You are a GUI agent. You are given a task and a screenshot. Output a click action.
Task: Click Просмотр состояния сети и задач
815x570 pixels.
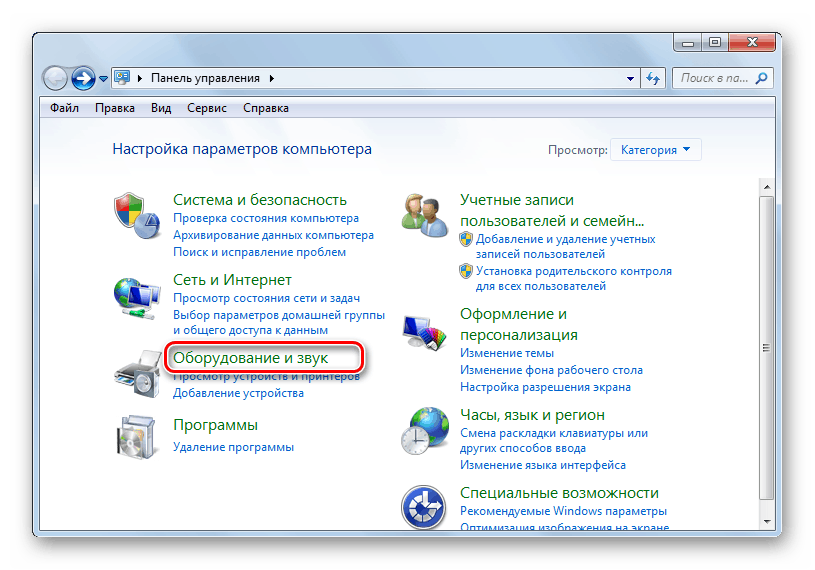[x=267, y=298]
